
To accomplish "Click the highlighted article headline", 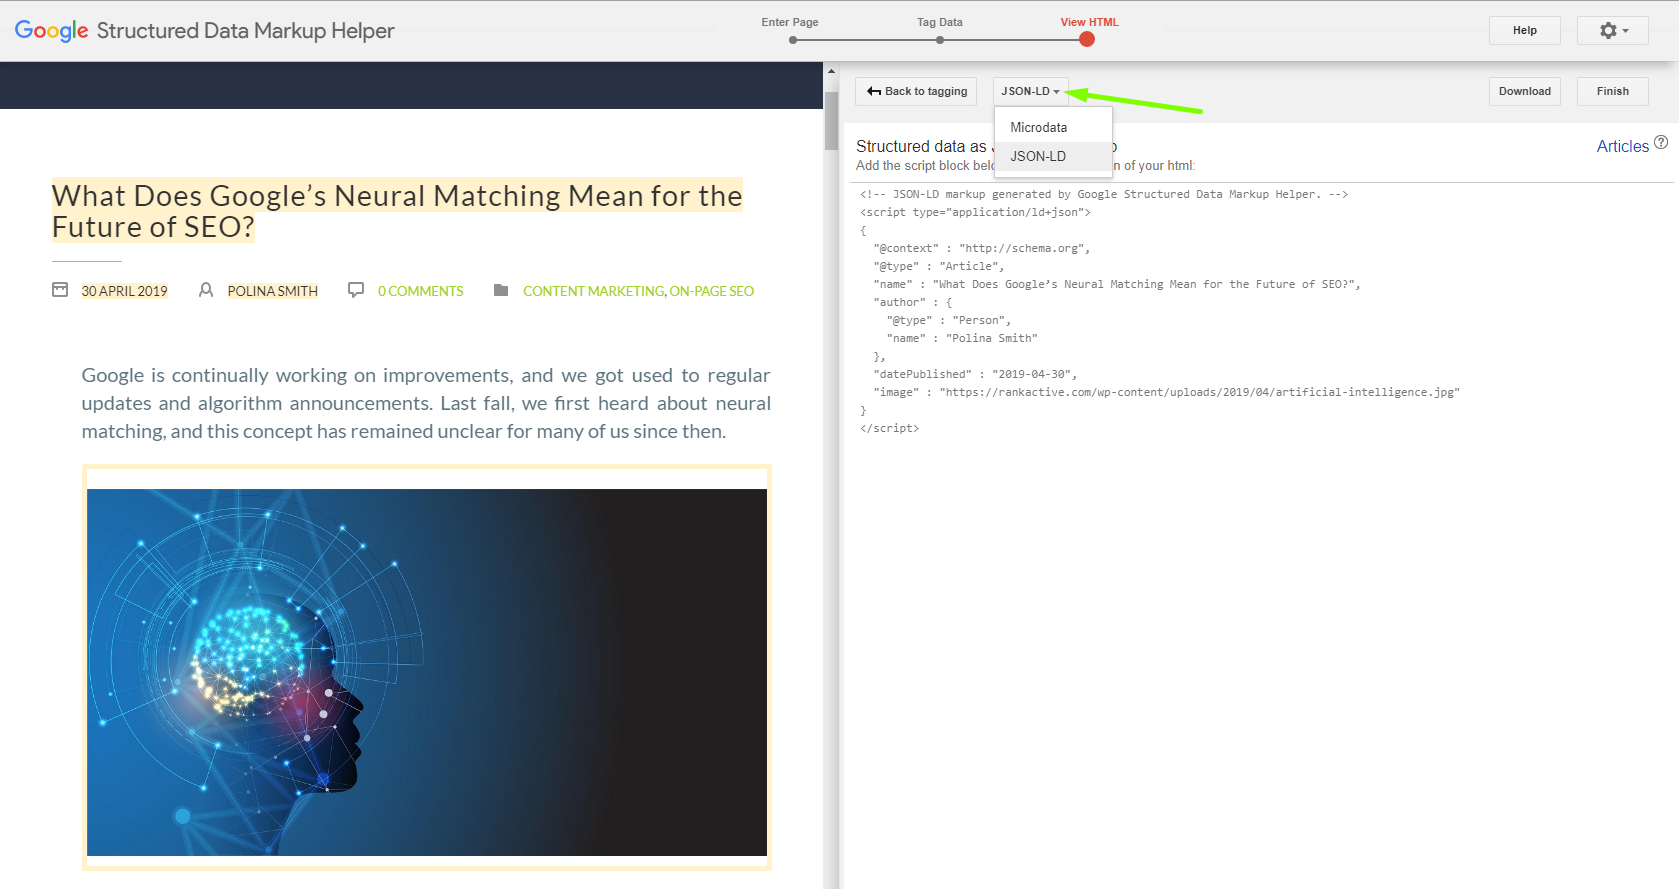I will (397, 211).
